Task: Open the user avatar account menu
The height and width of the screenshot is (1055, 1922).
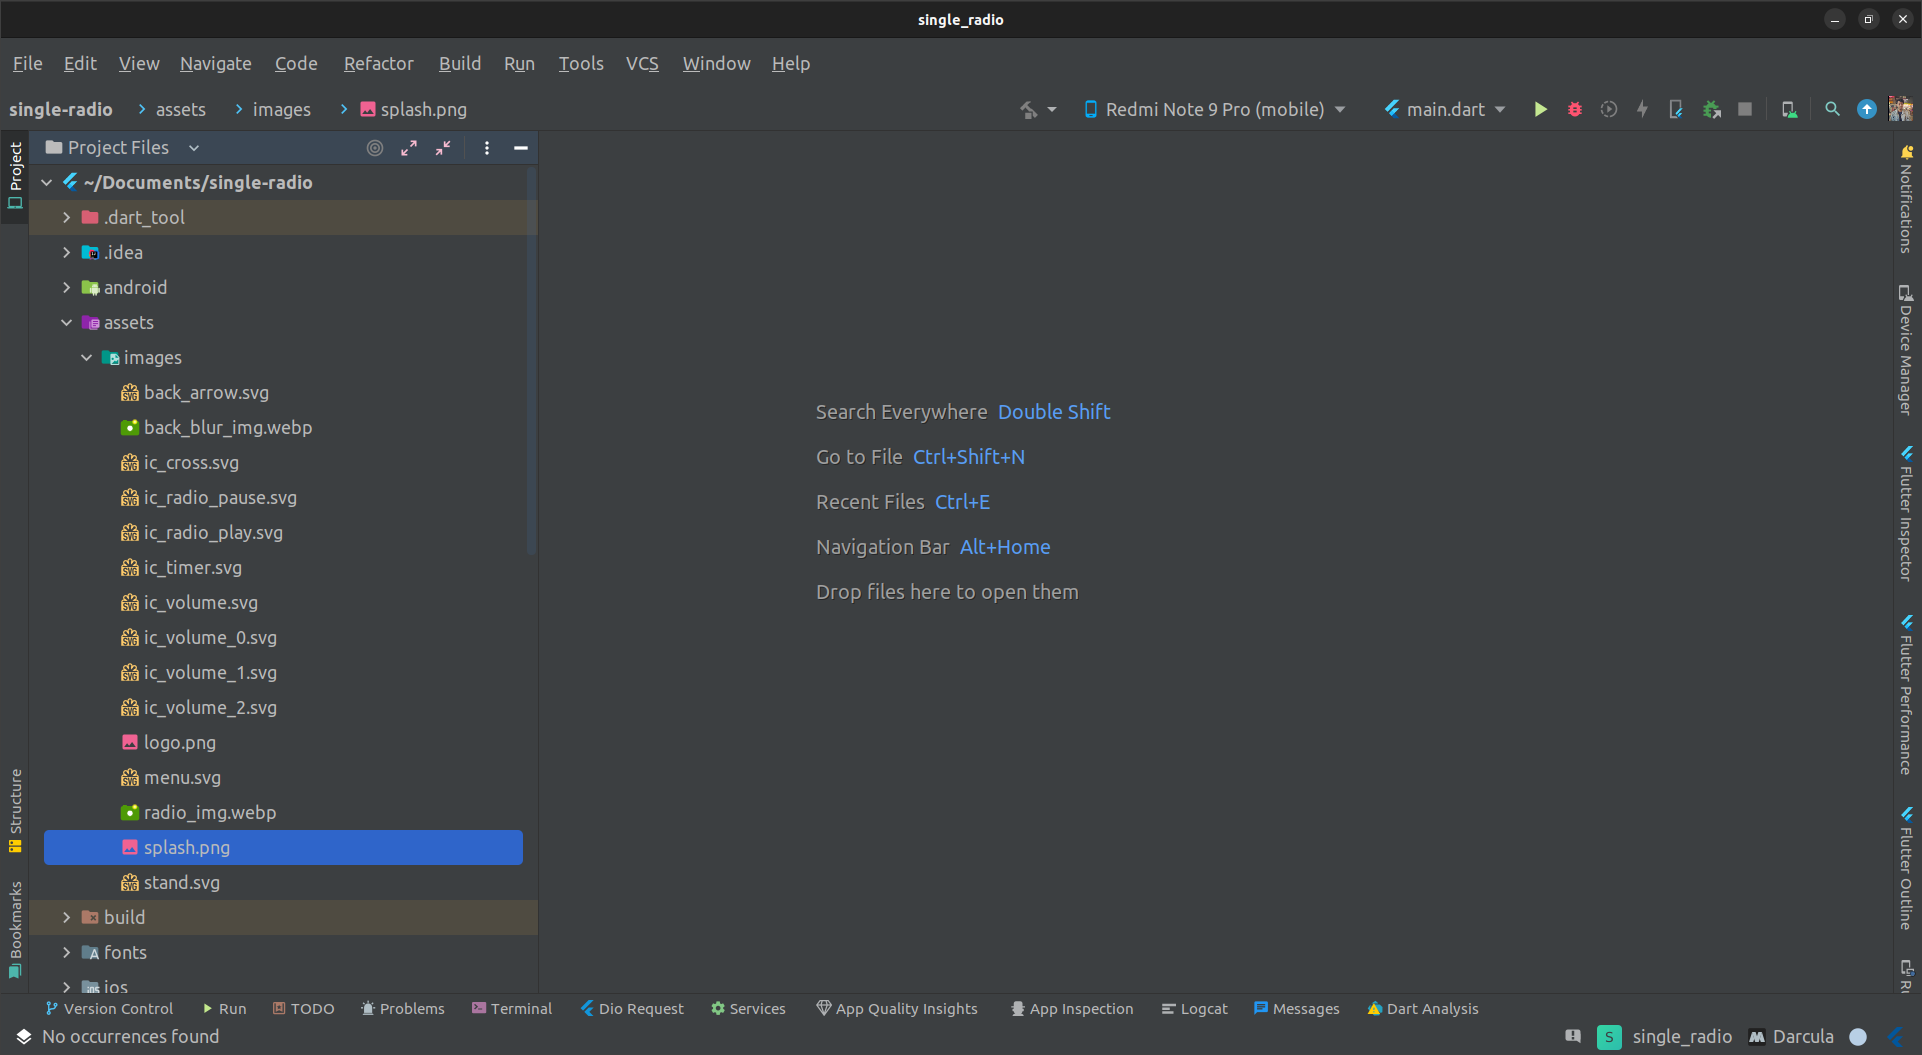Action: tap(1900, 109)
